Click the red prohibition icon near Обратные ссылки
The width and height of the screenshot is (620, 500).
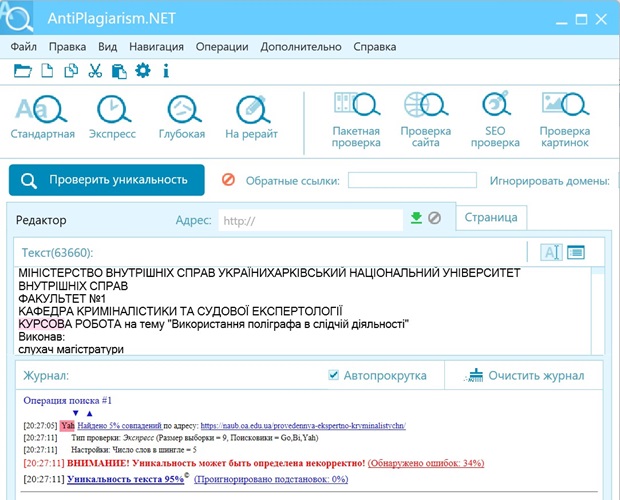(228, 180)
